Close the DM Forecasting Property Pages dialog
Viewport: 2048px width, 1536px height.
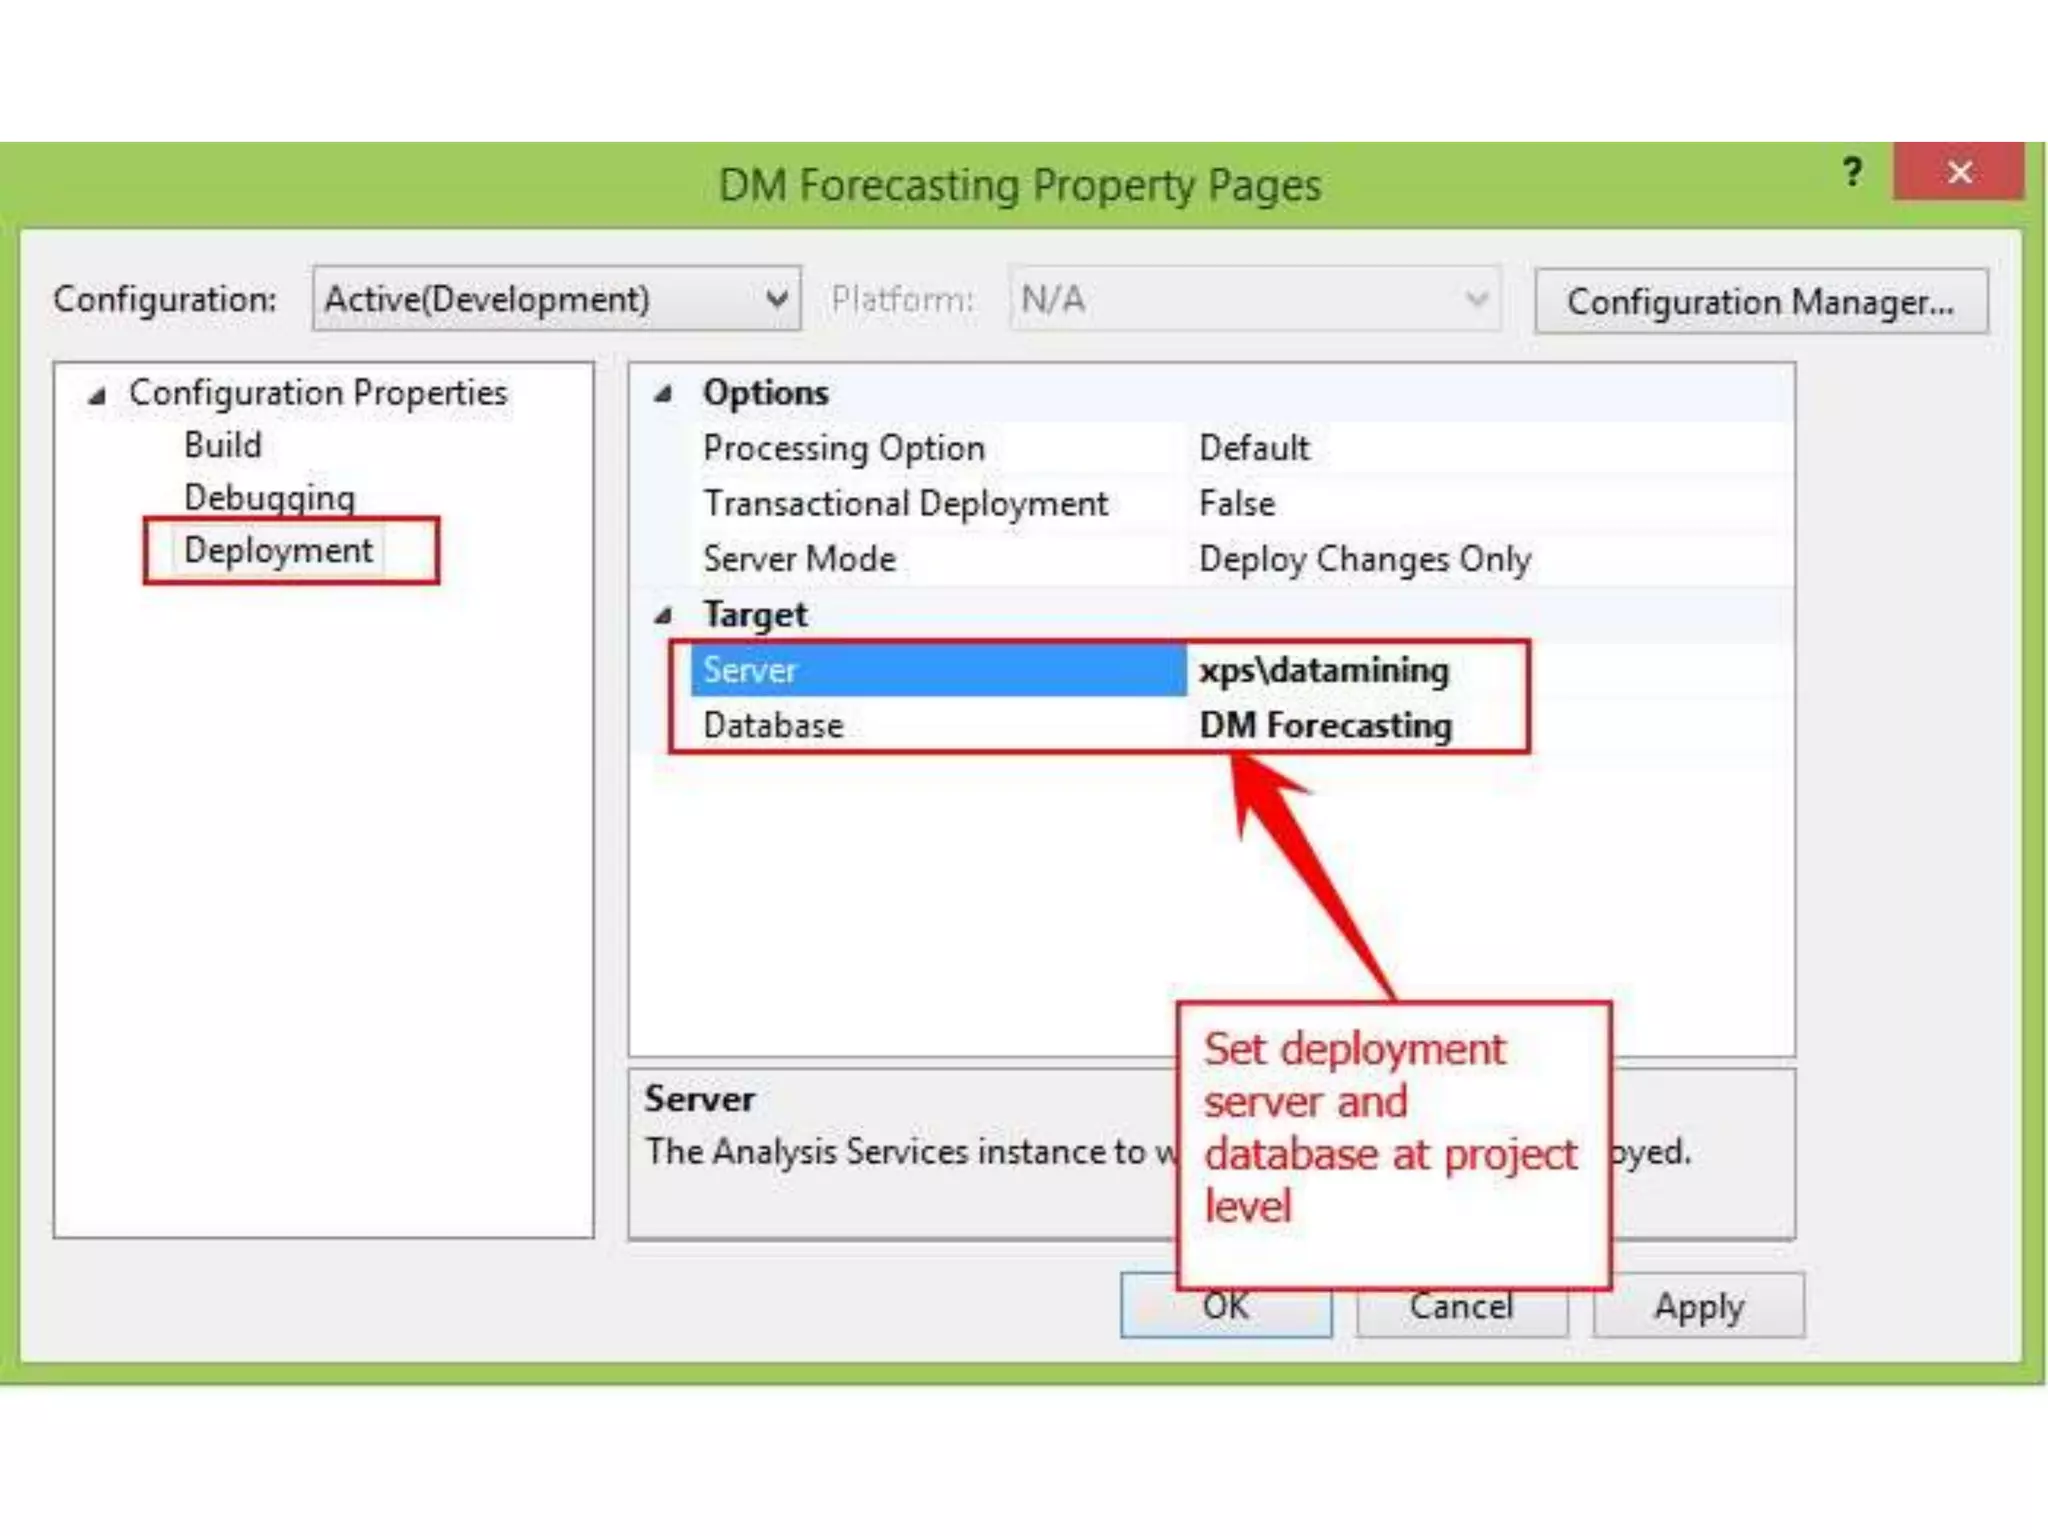coord(1958,173)
